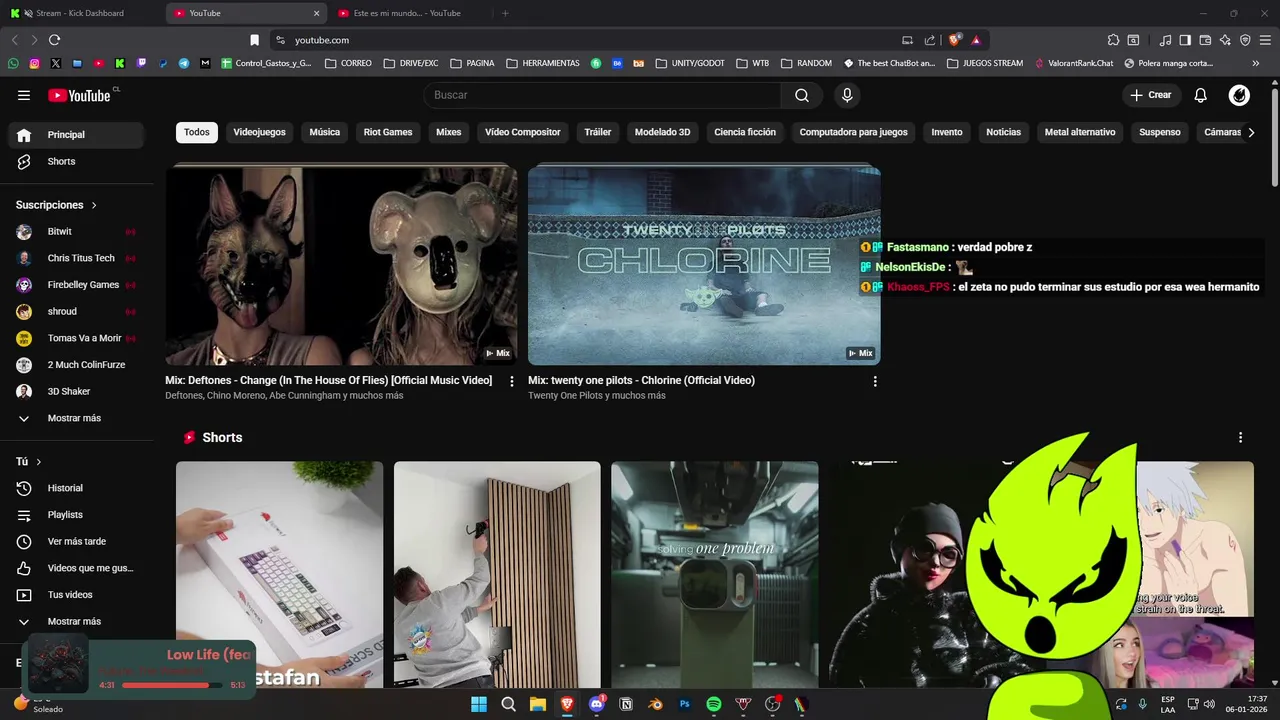Open the Kick bookmark icon

click(120, 63)
